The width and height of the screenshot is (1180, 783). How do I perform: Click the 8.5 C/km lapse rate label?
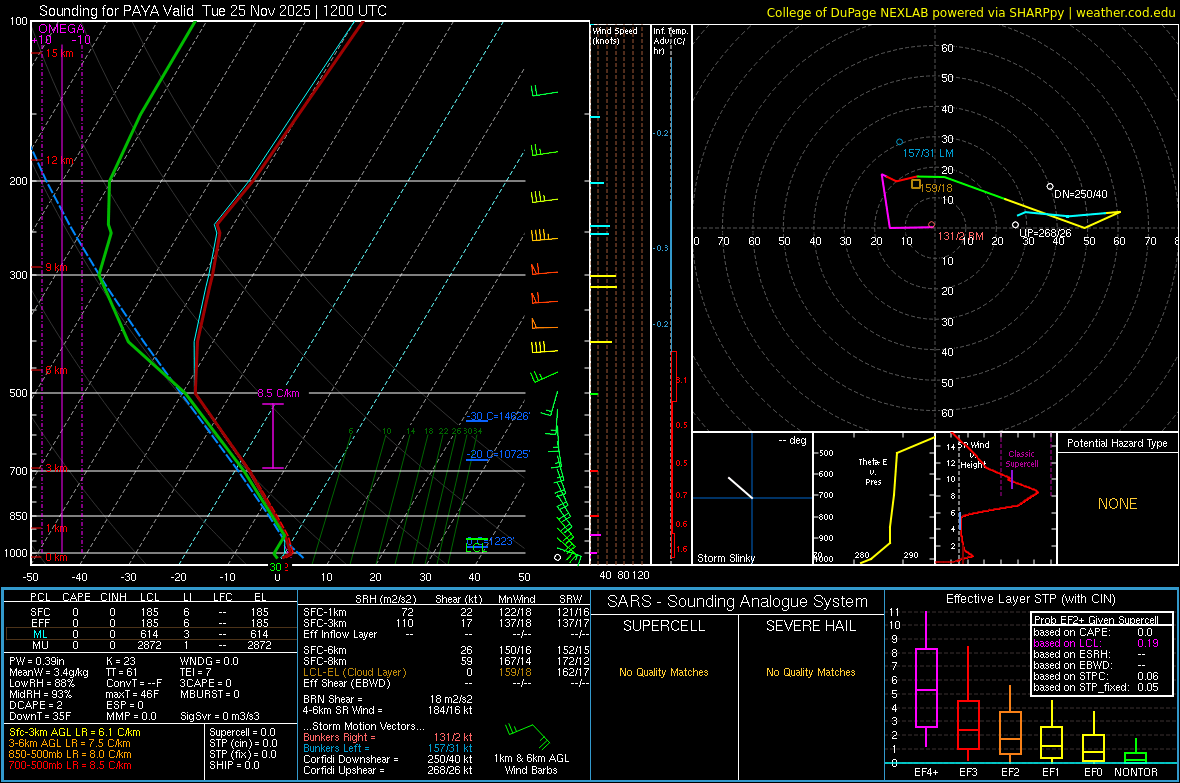[x=278, y=393]
